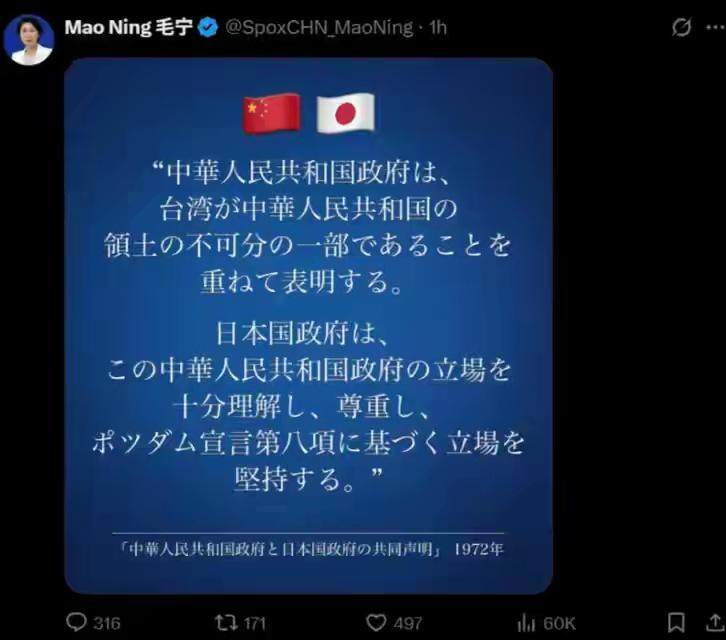
Task: Click the share upload arrow icon
Action: point(715,622)
